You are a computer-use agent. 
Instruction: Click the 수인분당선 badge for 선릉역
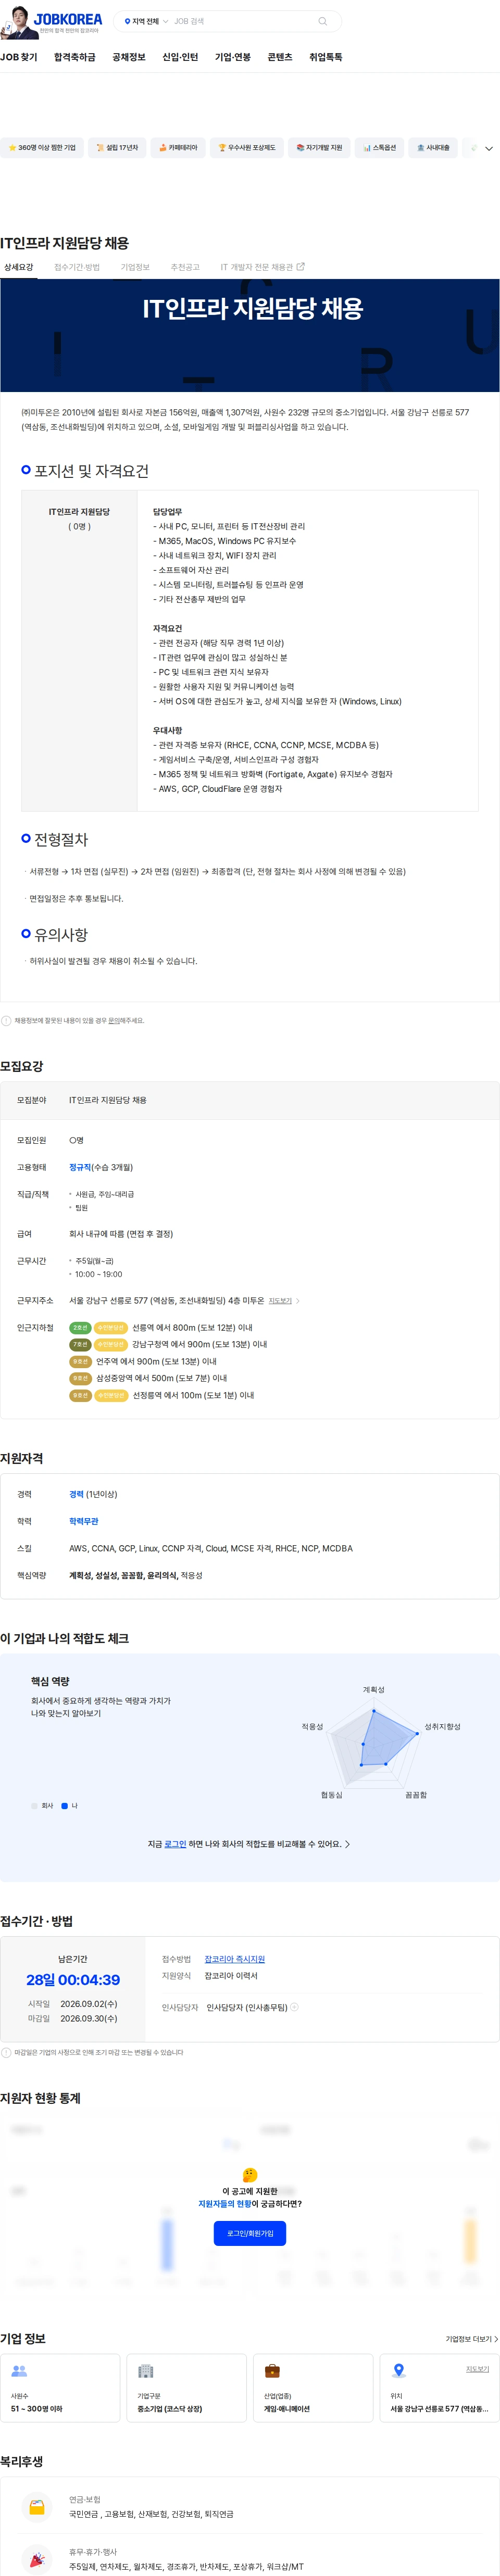click(111, 1328)
